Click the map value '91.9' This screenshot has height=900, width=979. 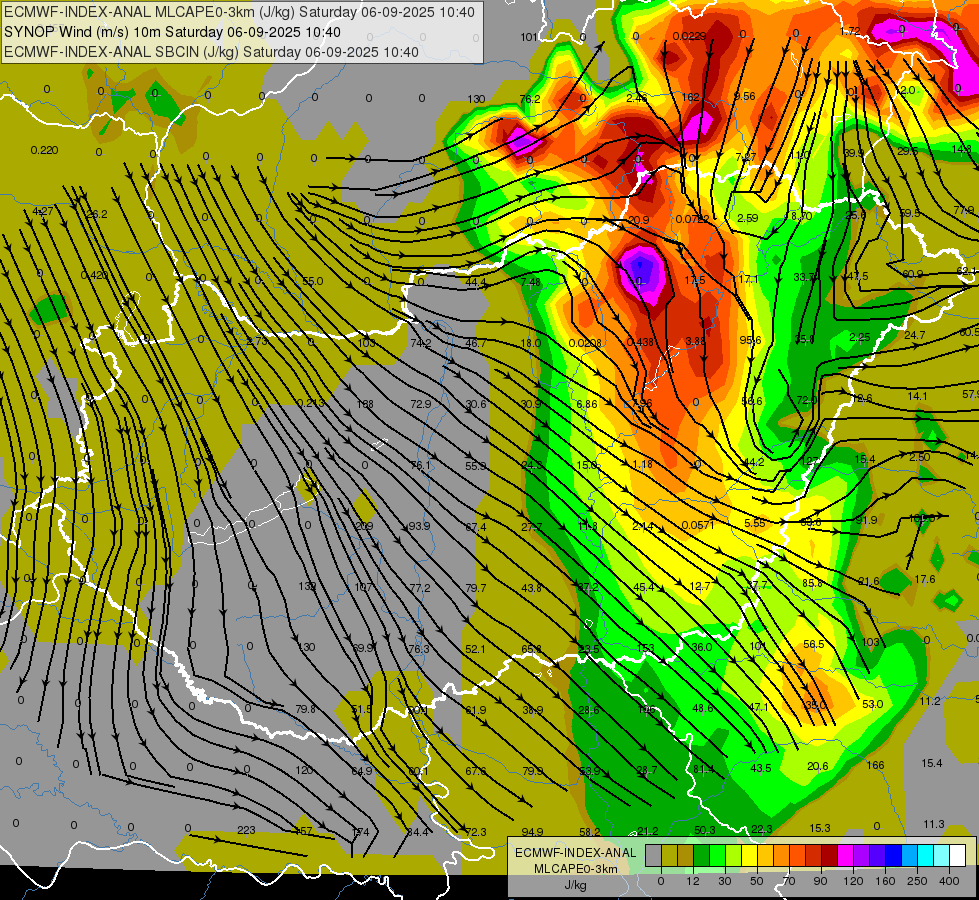coord(867,520)
